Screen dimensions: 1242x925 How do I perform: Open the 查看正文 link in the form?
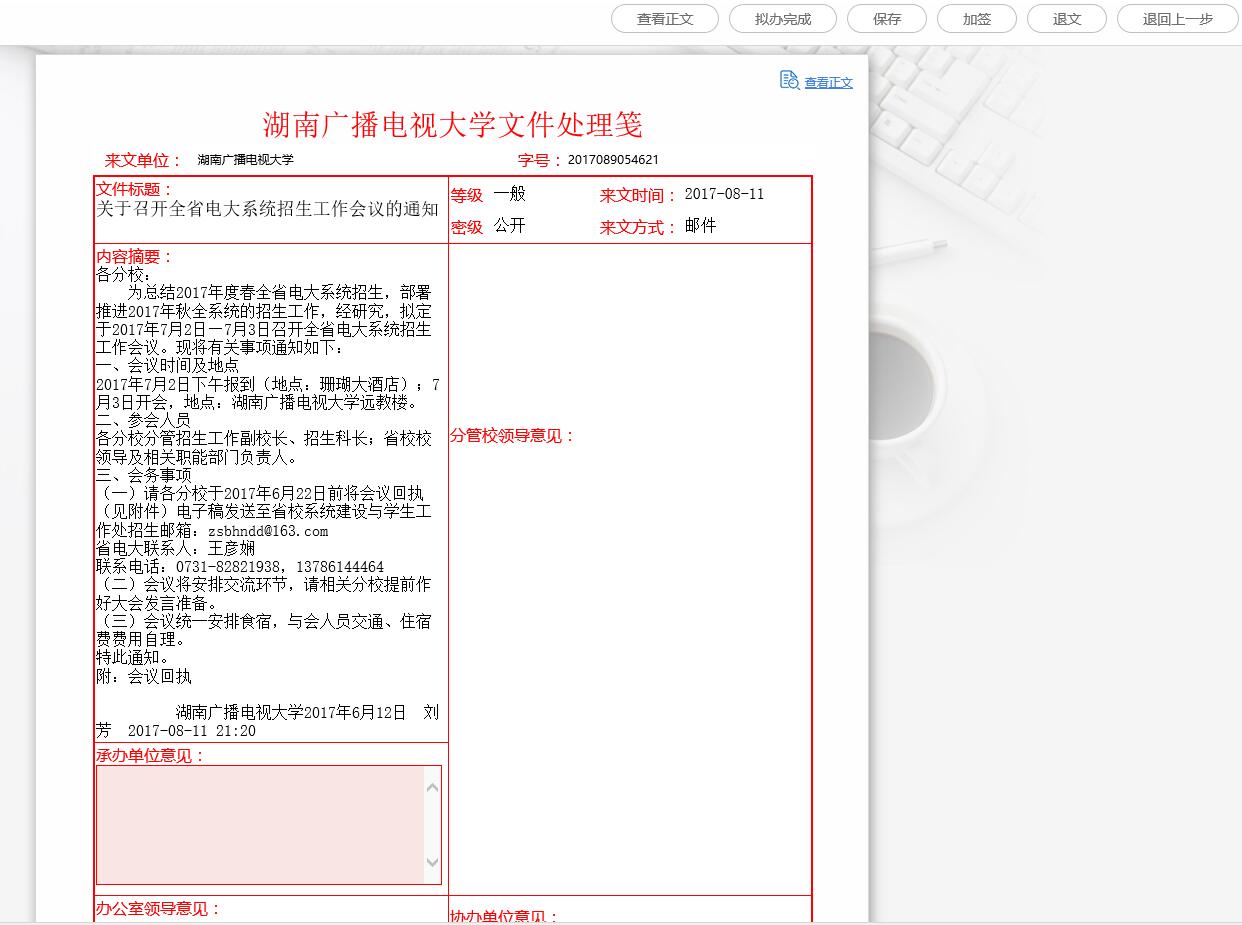pyautogui.click(x=829, y=83)
